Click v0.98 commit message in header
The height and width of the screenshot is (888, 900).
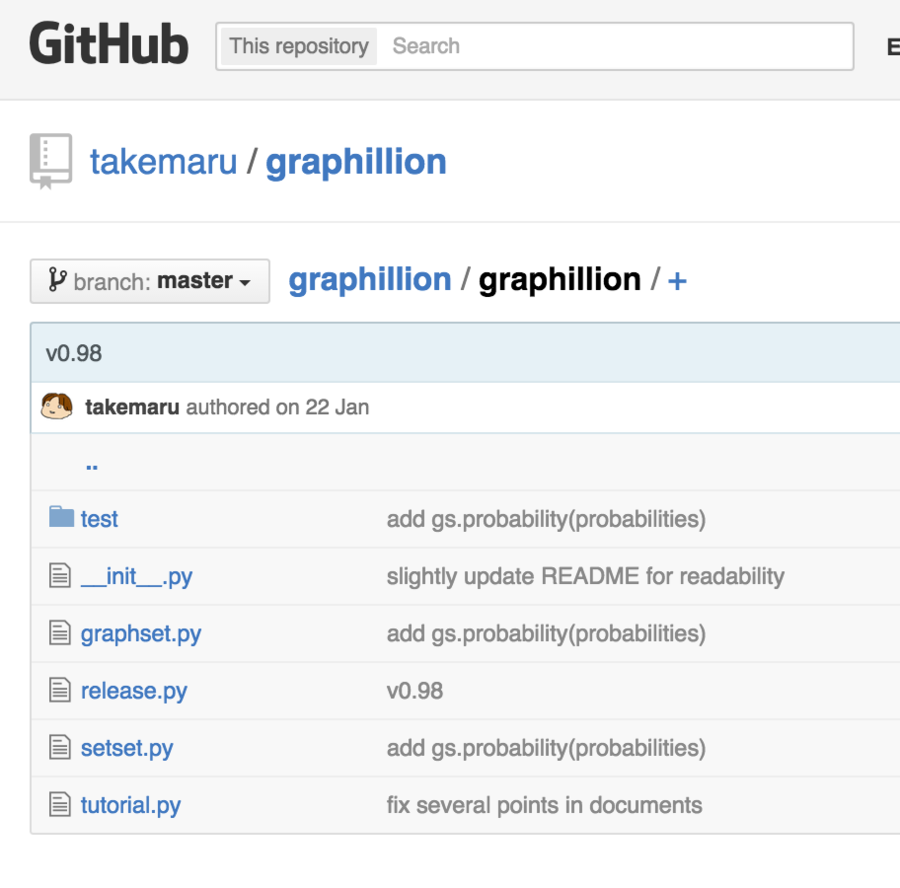(x=74, y=354)
